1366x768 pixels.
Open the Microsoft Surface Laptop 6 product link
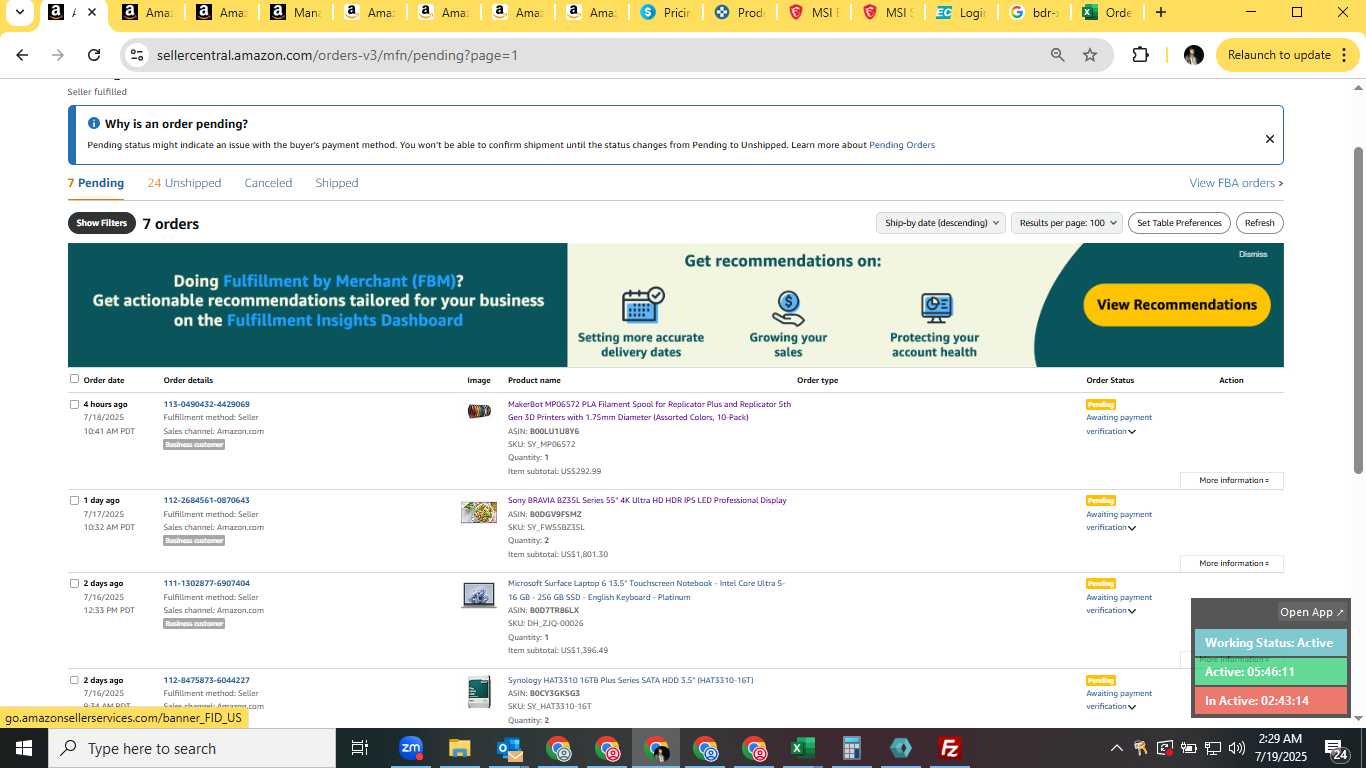[646, 590]
